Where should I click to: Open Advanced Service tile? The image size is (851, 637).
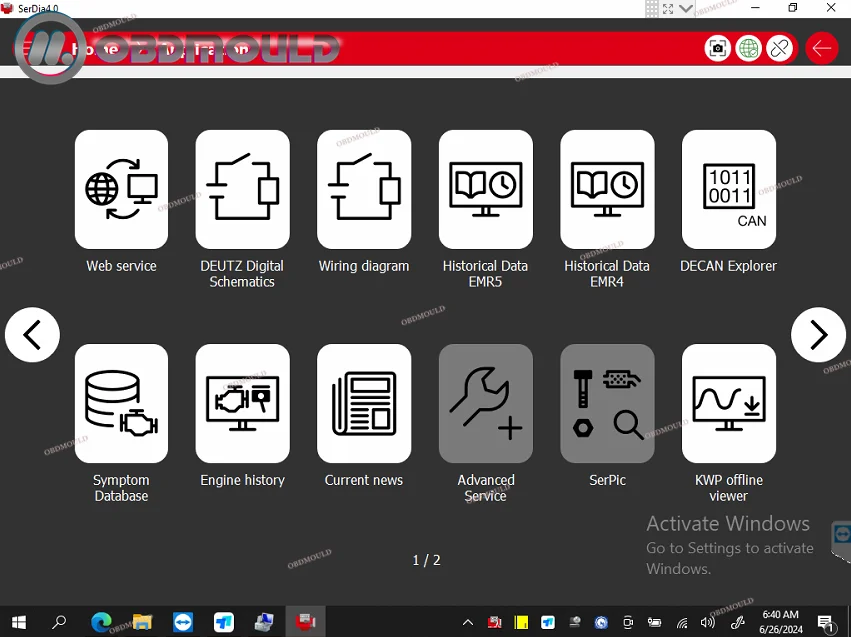click(485, 404)
